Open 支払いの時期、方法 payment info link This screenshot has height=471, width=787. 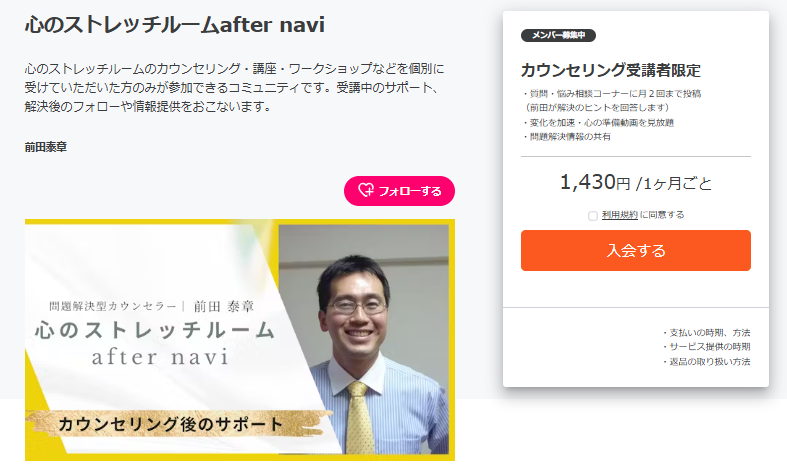pos(707,332)
